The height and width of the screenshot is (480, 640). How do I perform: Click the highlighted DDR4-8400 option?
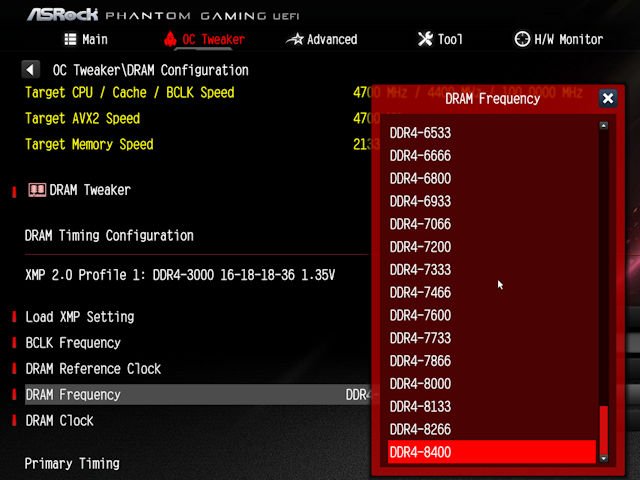click(x=492, y=452)
